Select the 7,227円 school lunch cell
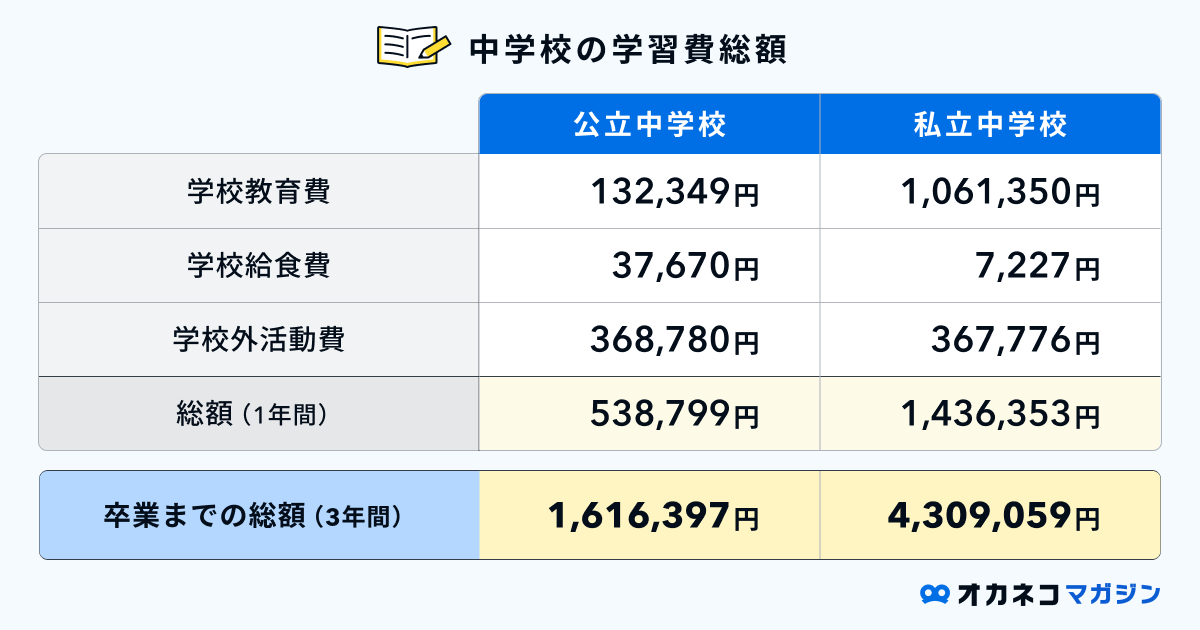The height and width of the screenshot is (630, 1200). click(x=1037, y=266)
